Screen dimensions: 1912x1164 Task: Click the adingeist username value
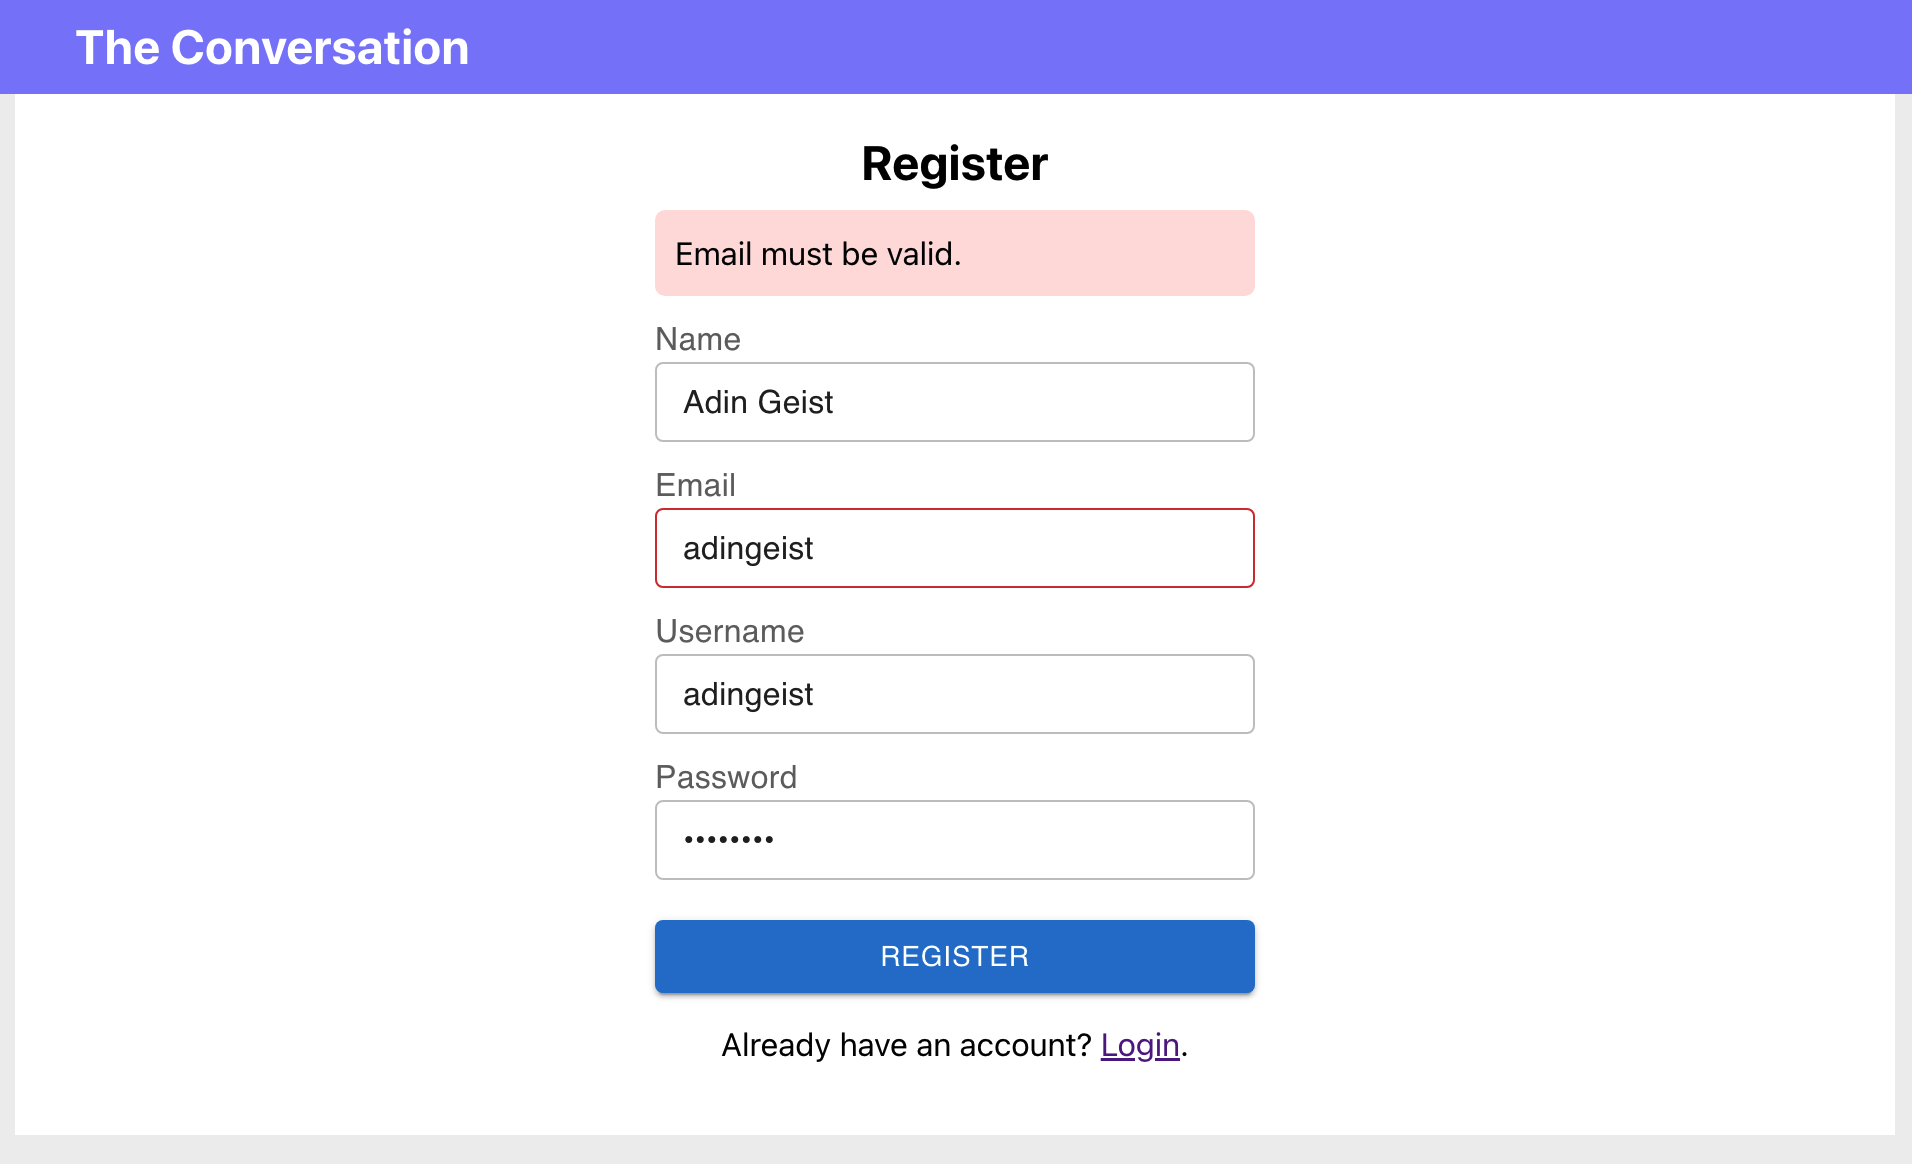pyautogui.click(x=748, y=694)
